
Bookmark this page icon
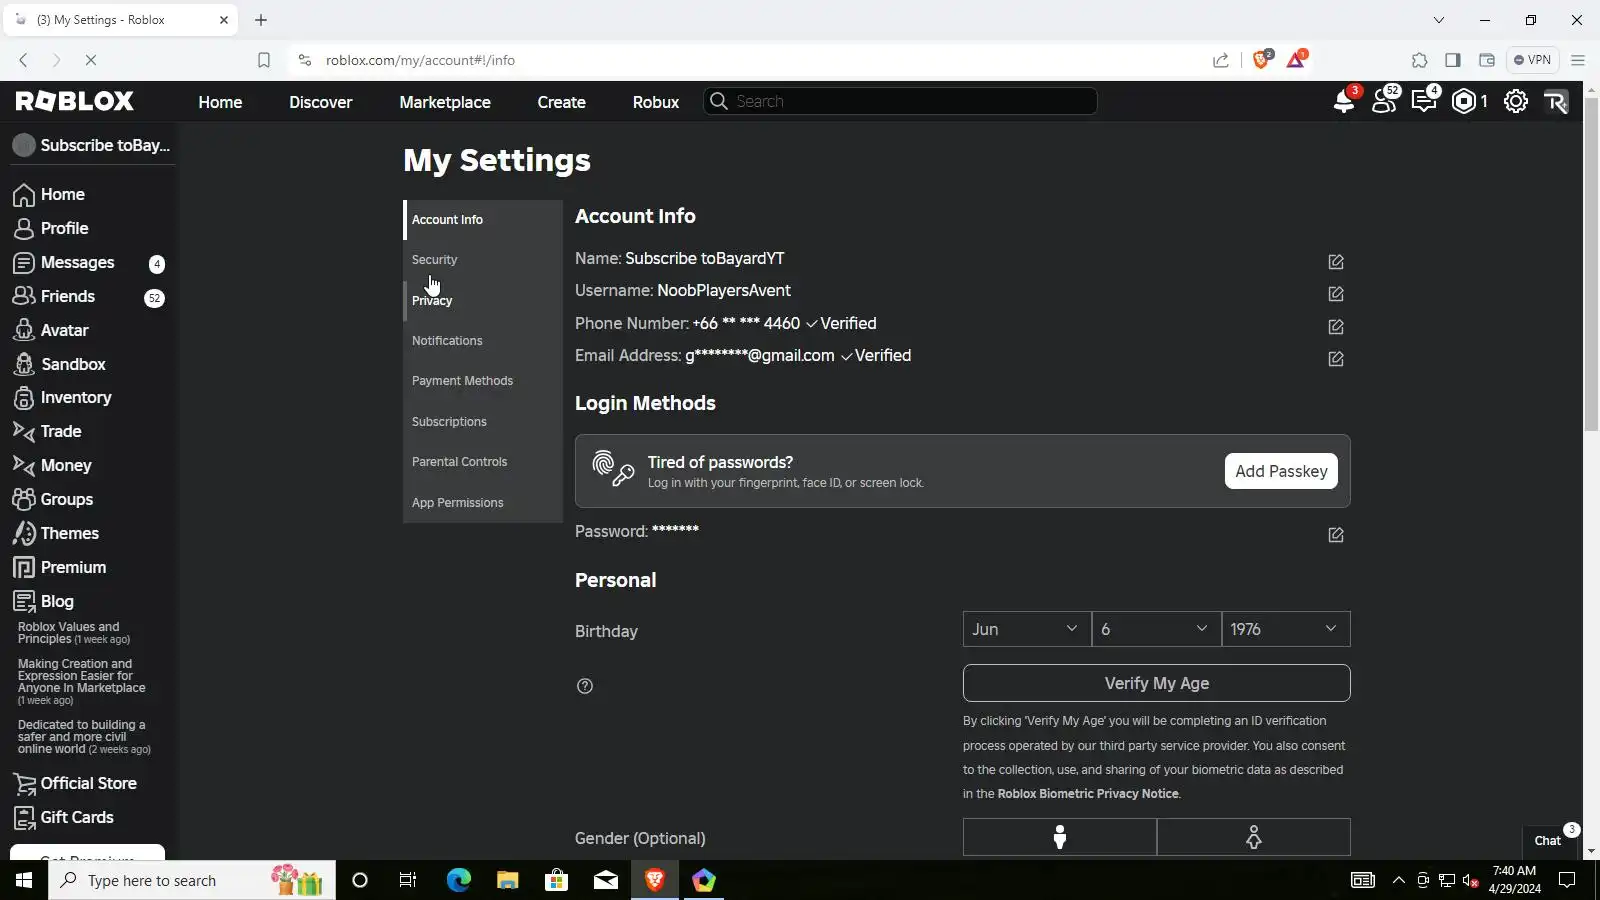click(x=264, y=60)
